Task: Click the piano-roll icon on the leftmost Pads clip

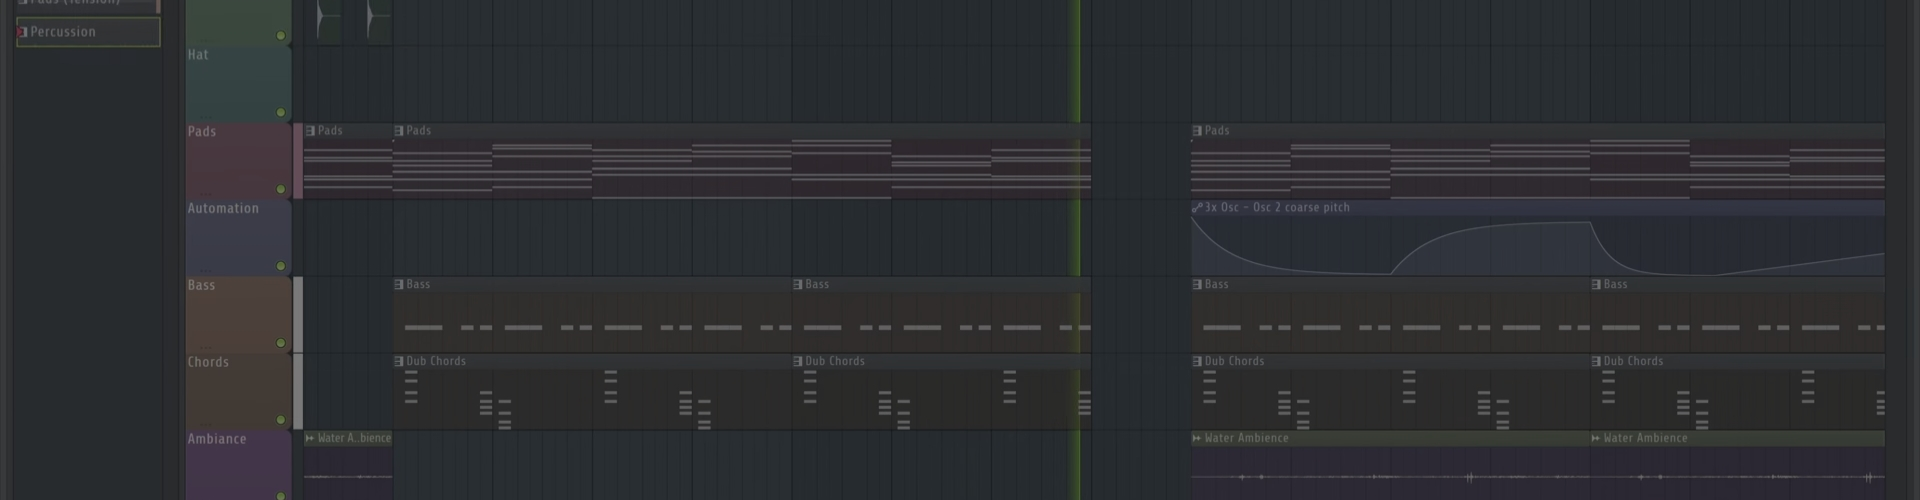Action: tap(310, 131)
